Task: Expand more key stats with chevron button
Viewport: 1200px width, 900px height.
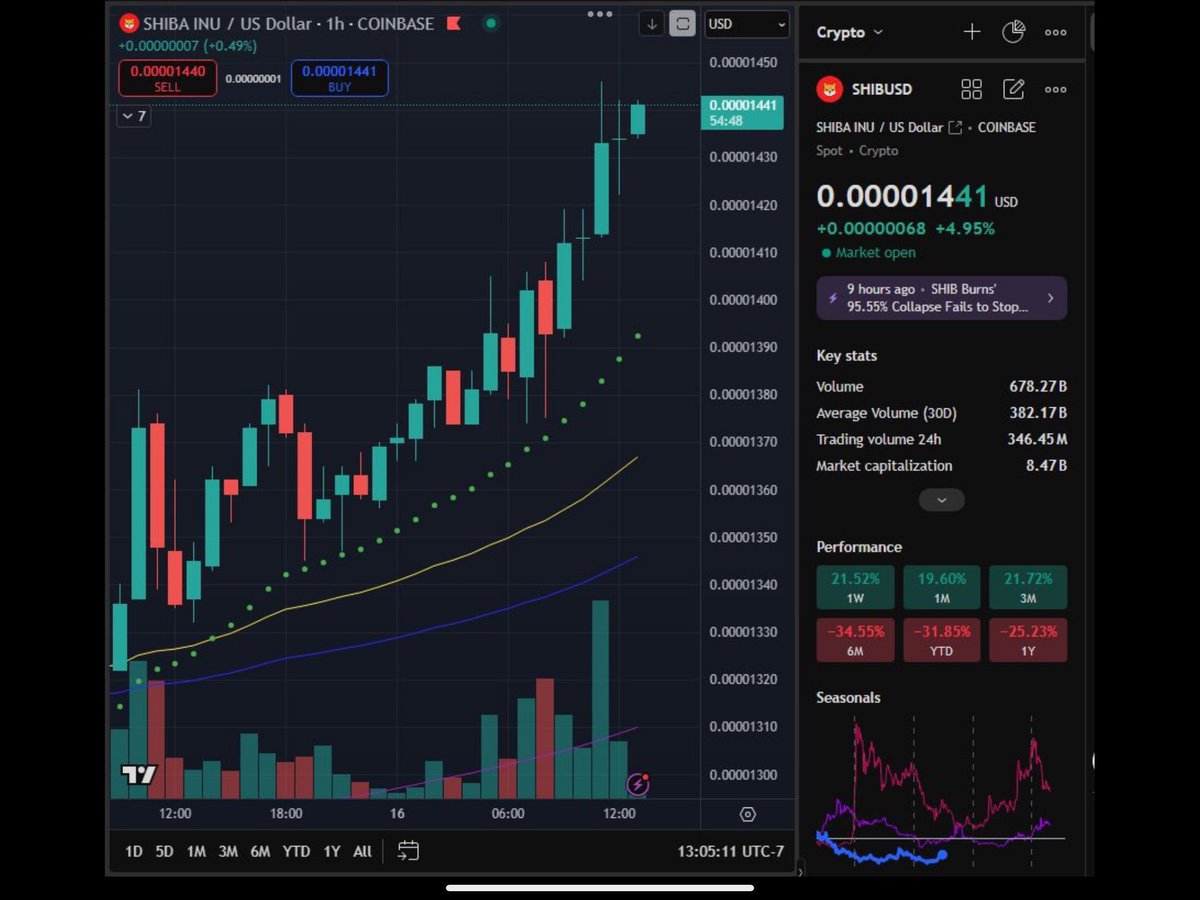Action: coord(942,500)
